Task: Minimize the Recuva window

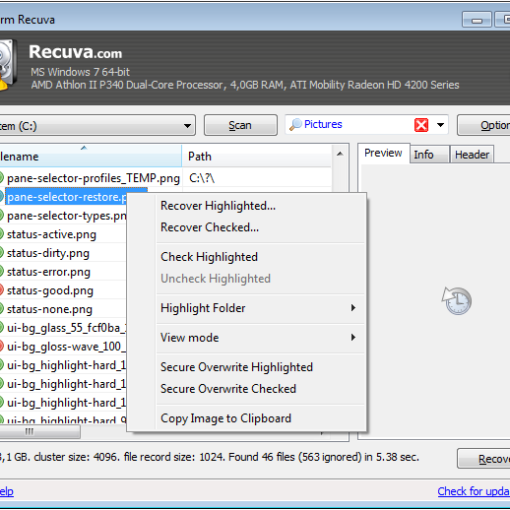Action: click(477, 20)
